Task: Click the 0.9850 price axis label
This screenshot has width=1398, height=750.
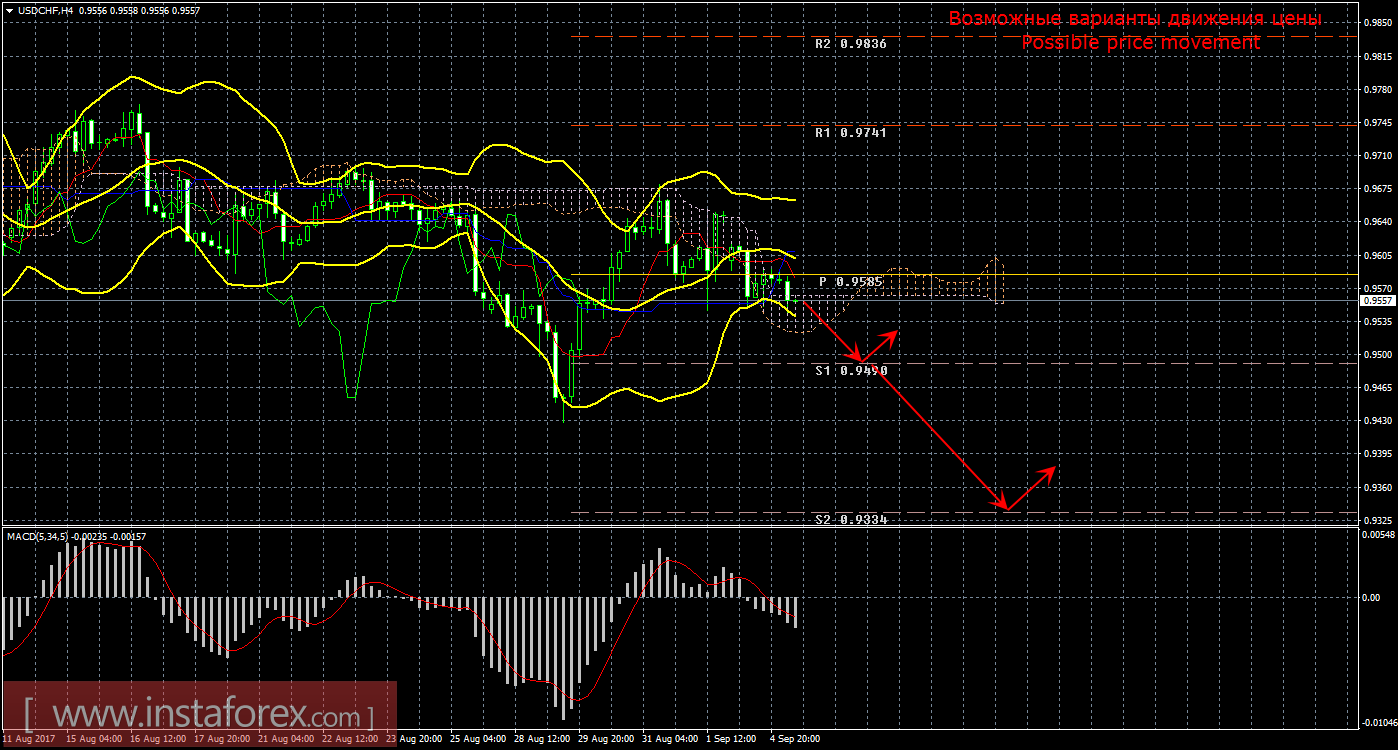Action: point(1378,22)
